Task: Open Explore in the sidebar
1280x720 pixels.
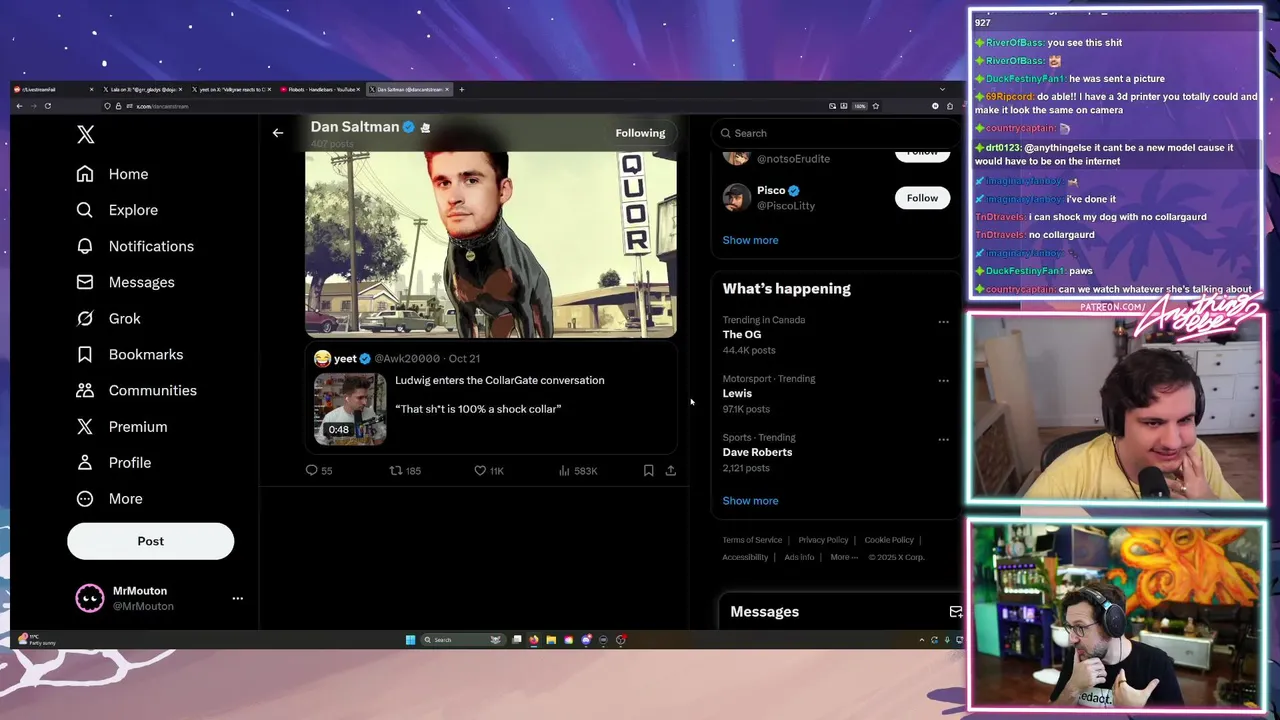Action: [x=117, y=210]
